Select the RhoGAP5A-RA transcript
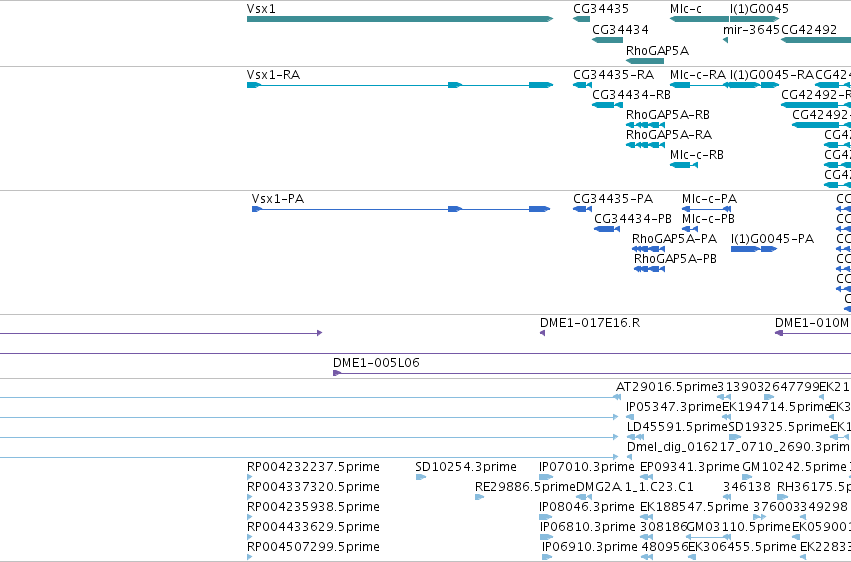This screenshot has width=851, height=562. 645,145
